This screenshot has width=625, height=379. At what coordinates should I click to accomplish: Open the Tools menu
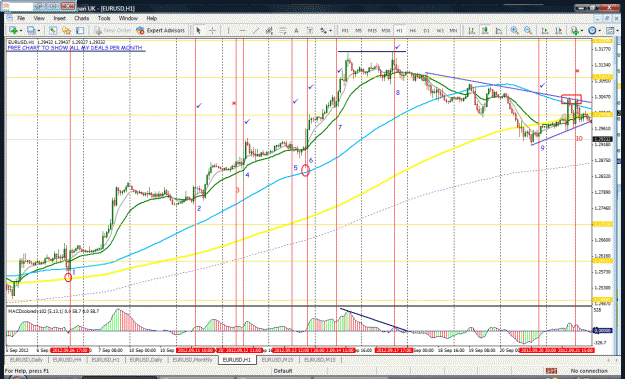coord(104,18)
